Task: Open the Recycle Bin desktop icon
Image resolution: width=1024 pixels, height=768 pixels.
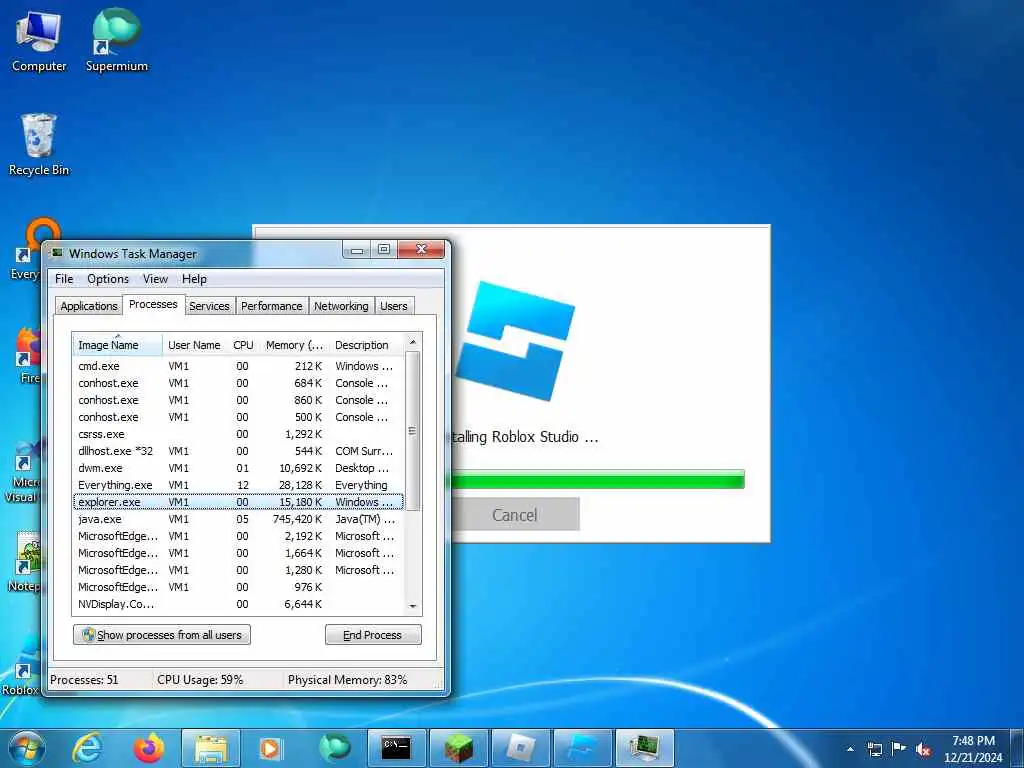Action: click(x=39, y=144)
